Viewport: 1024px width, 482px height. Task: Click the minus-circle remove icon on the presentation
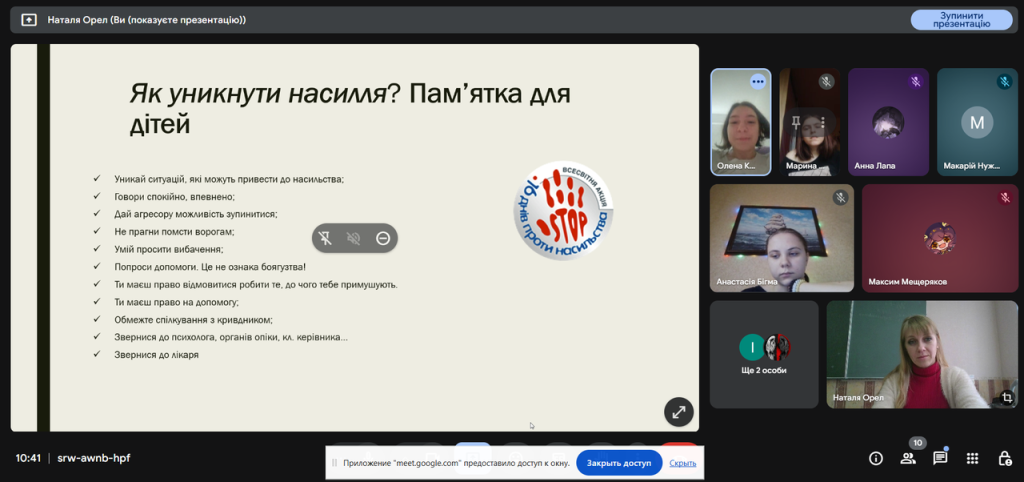(382, 238)
